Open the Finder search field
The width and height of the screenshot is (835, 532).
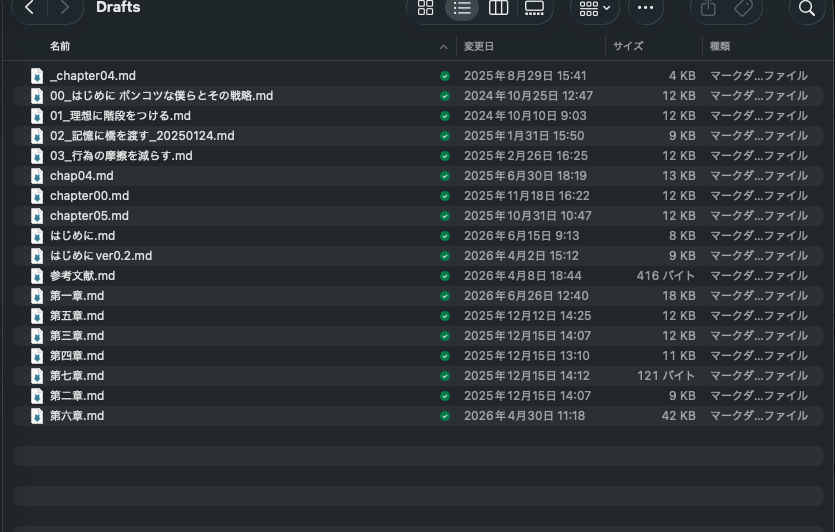807,8
